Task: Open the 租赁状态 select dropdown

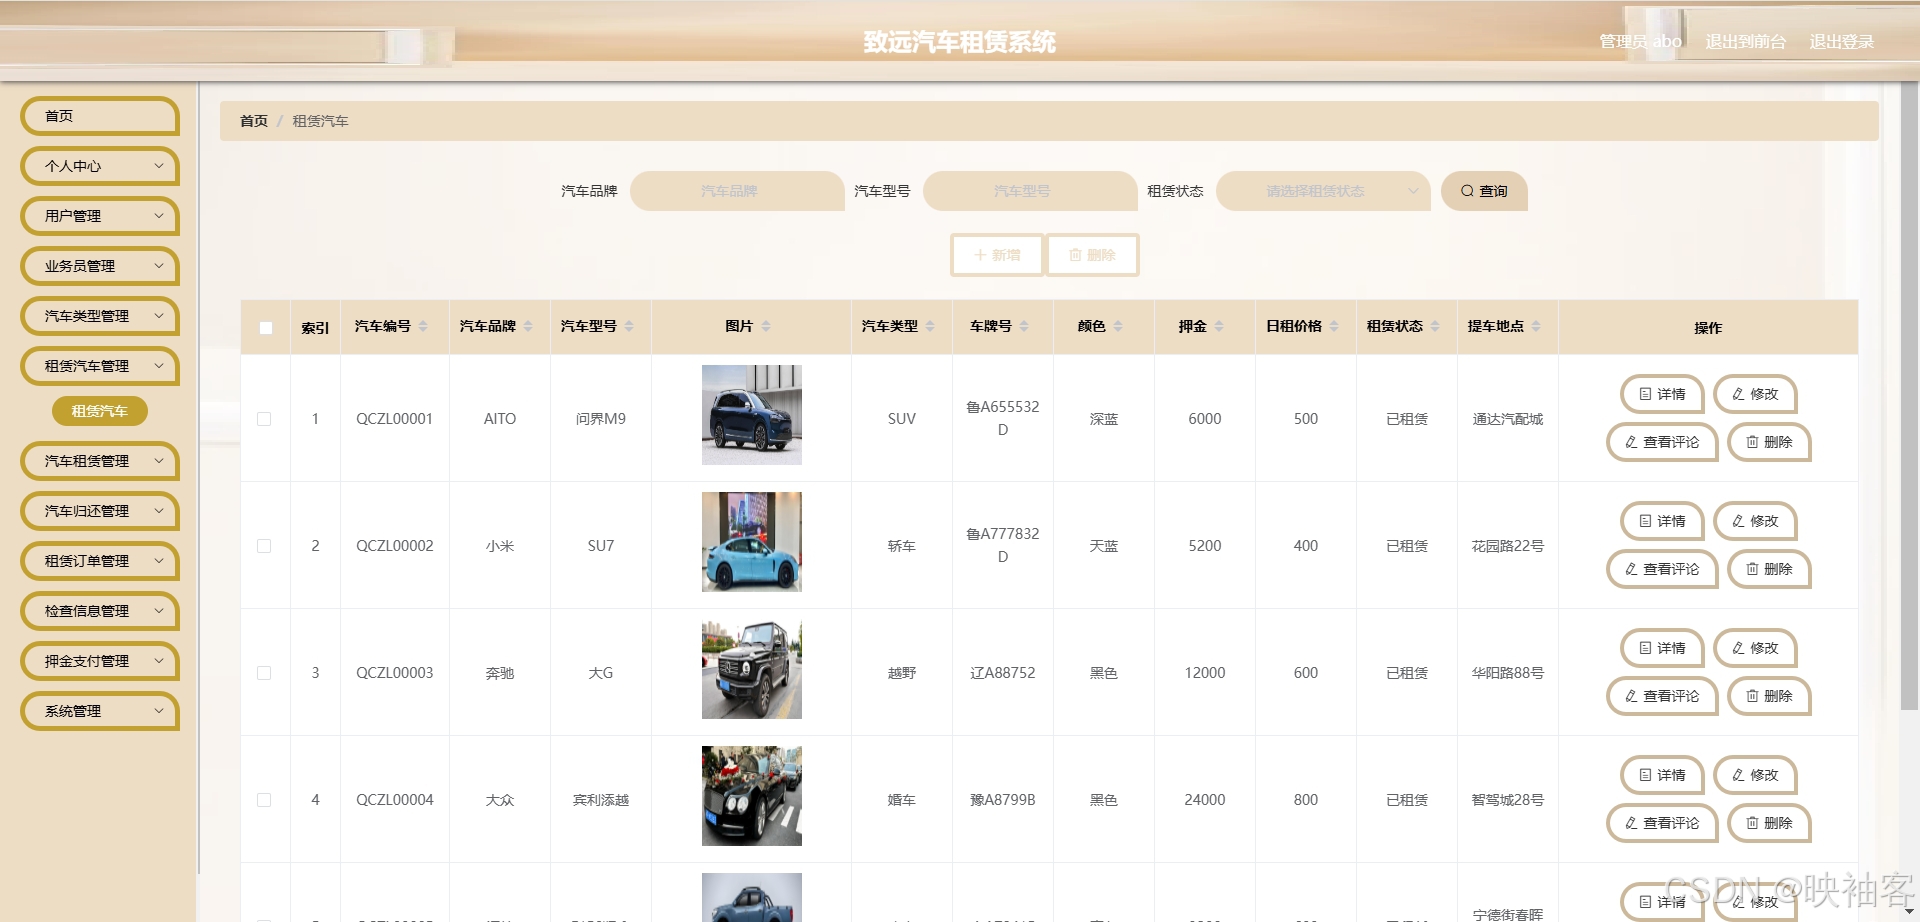Action: [x=1324, y=191]
